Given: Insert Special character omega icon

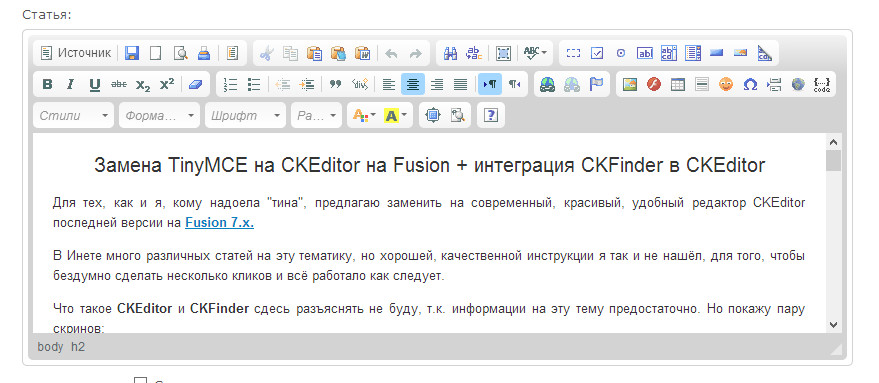Looking at the screenshot, I should [750, 84].
